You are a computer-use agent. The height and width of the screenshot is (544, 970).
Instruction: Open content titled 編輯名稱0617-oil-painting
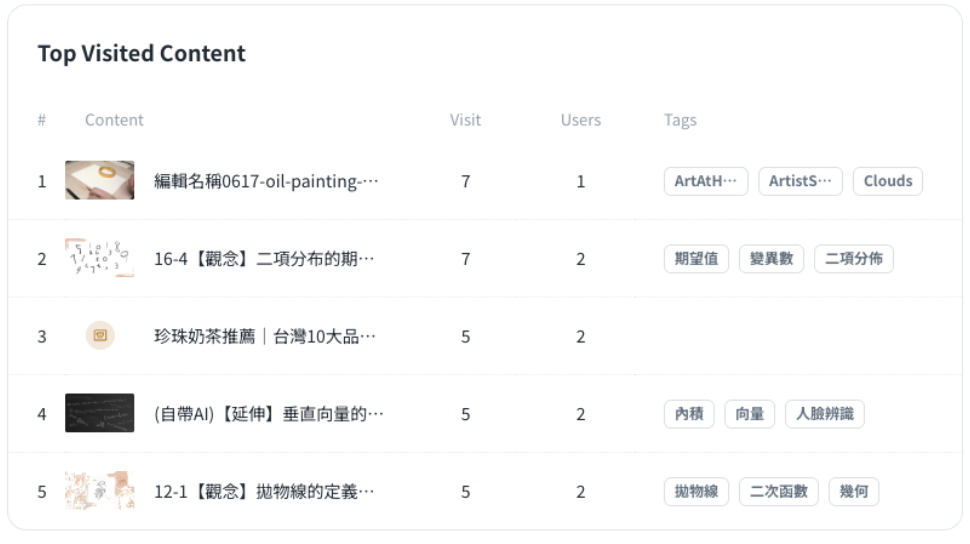pos(266,181)
